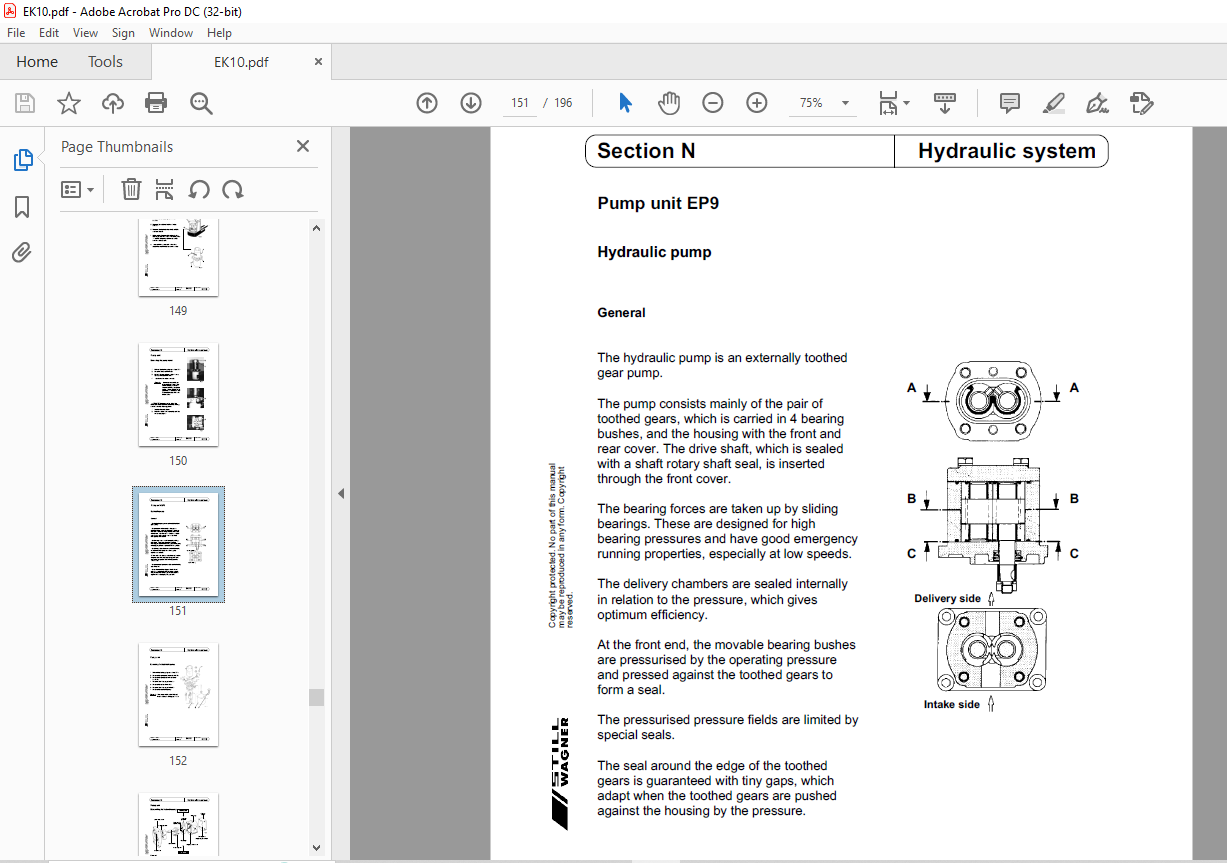Click the insert page break icon
The image size is (1227, 863).
pyautogui.click(x=165, y=190)
